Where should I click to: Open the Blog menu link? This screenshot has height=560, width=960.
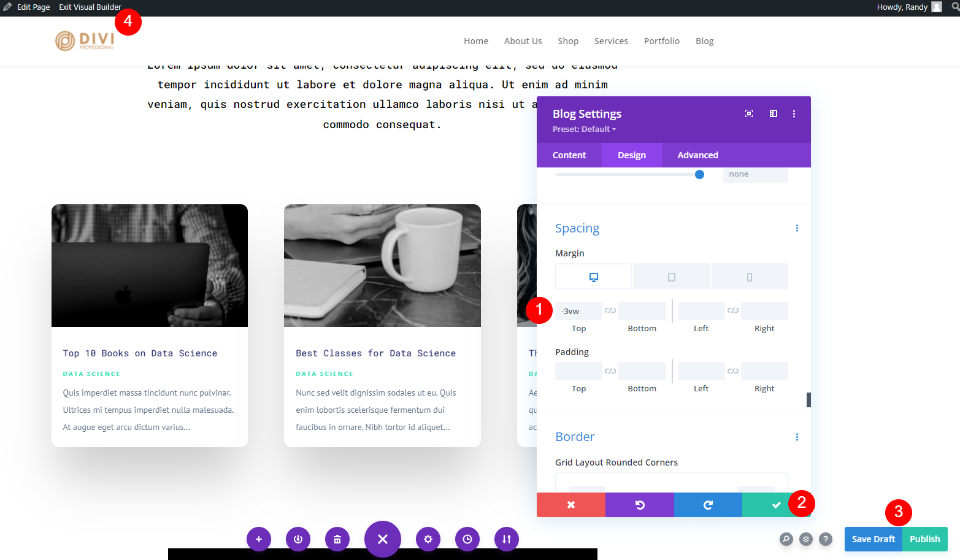pos(705,41)
